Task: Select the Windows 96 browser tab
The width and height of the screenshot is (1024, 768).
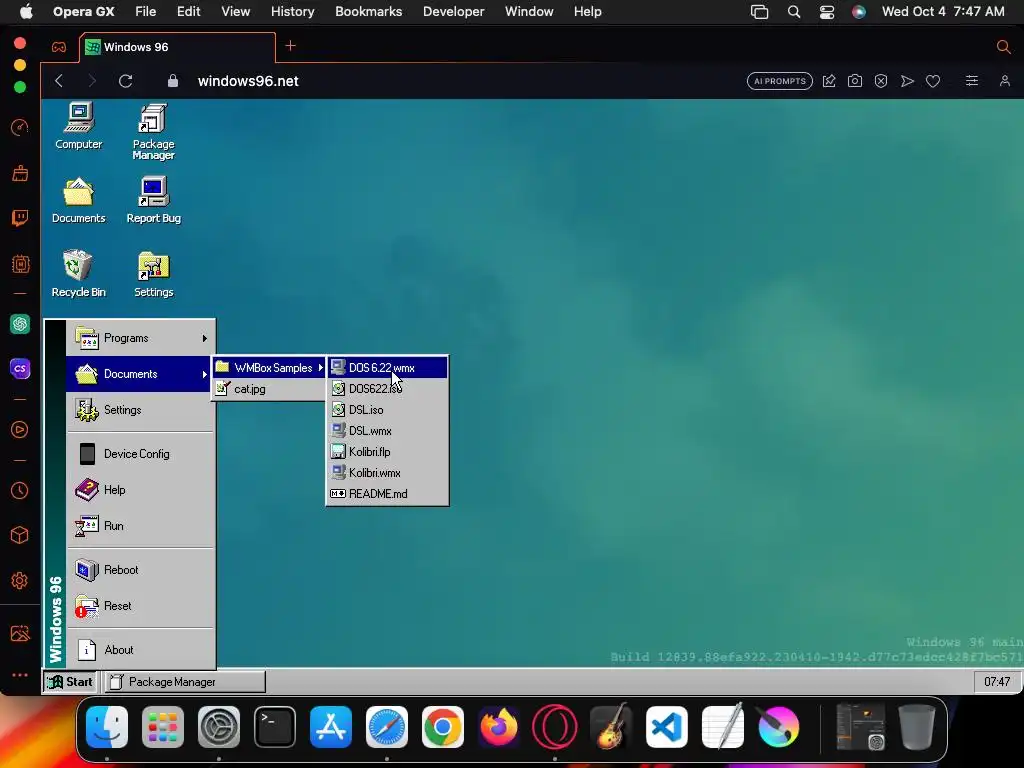Action: (x=178, y=47)
